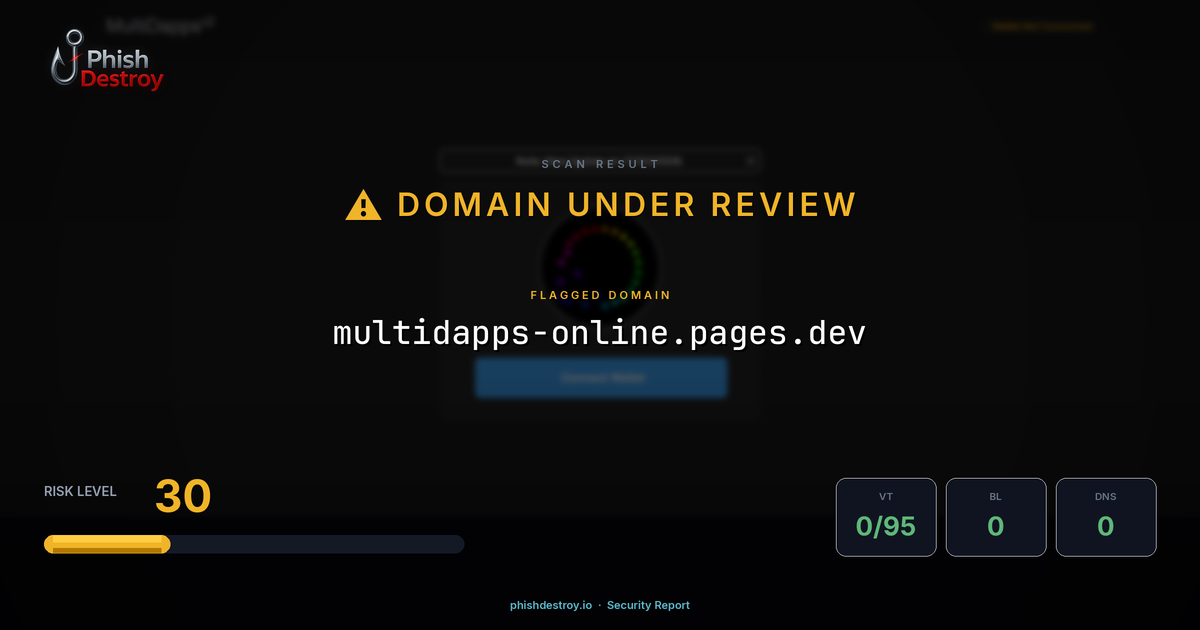This screenshot has width=1200, height=630.
Task: Click the yellow wallet button at top right
Action: pos(1042,27)
